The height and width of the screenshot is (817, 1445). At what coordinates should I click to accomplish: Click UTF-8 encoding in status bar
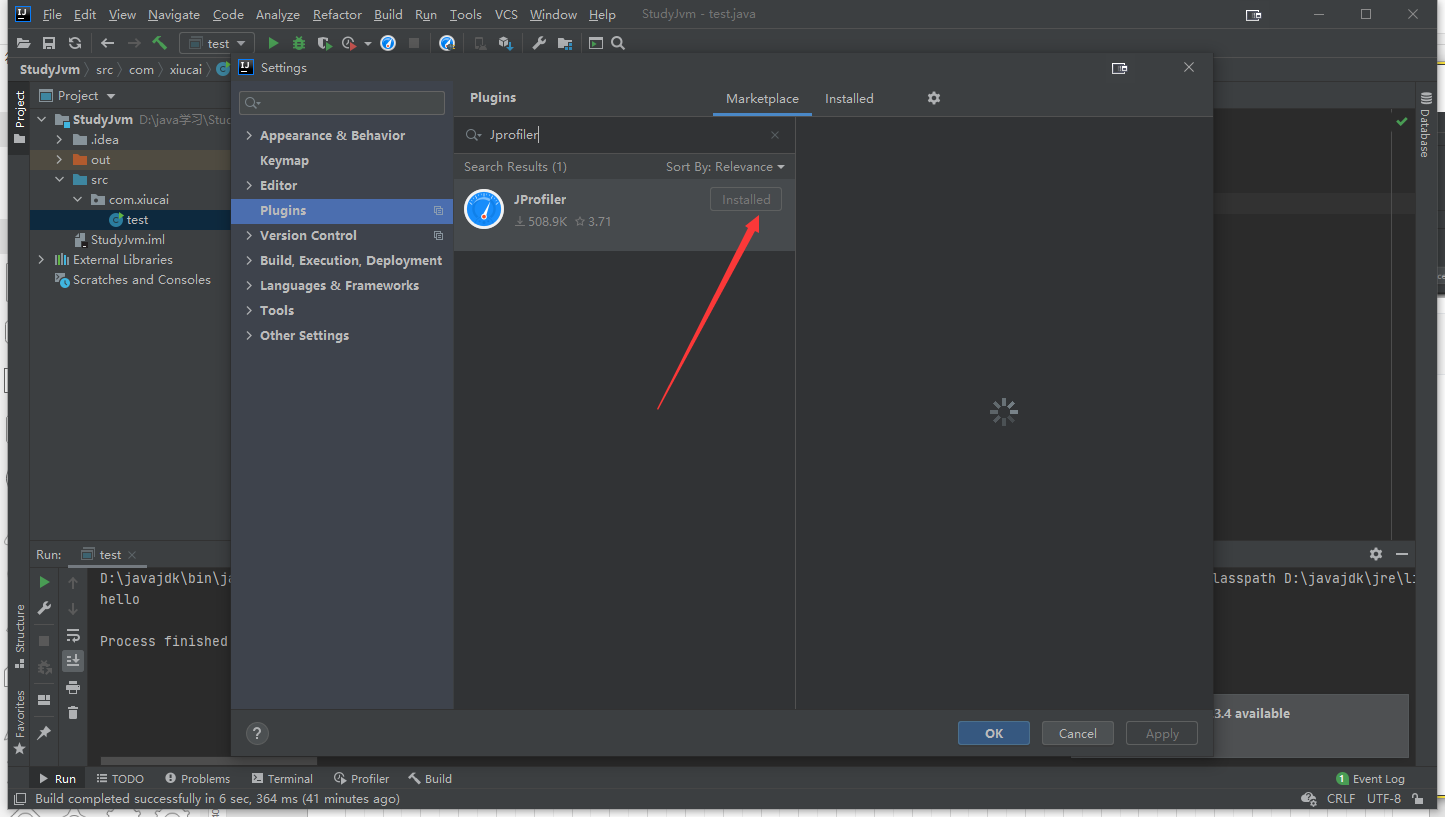pyautogui.click(x=1384, y=798)
